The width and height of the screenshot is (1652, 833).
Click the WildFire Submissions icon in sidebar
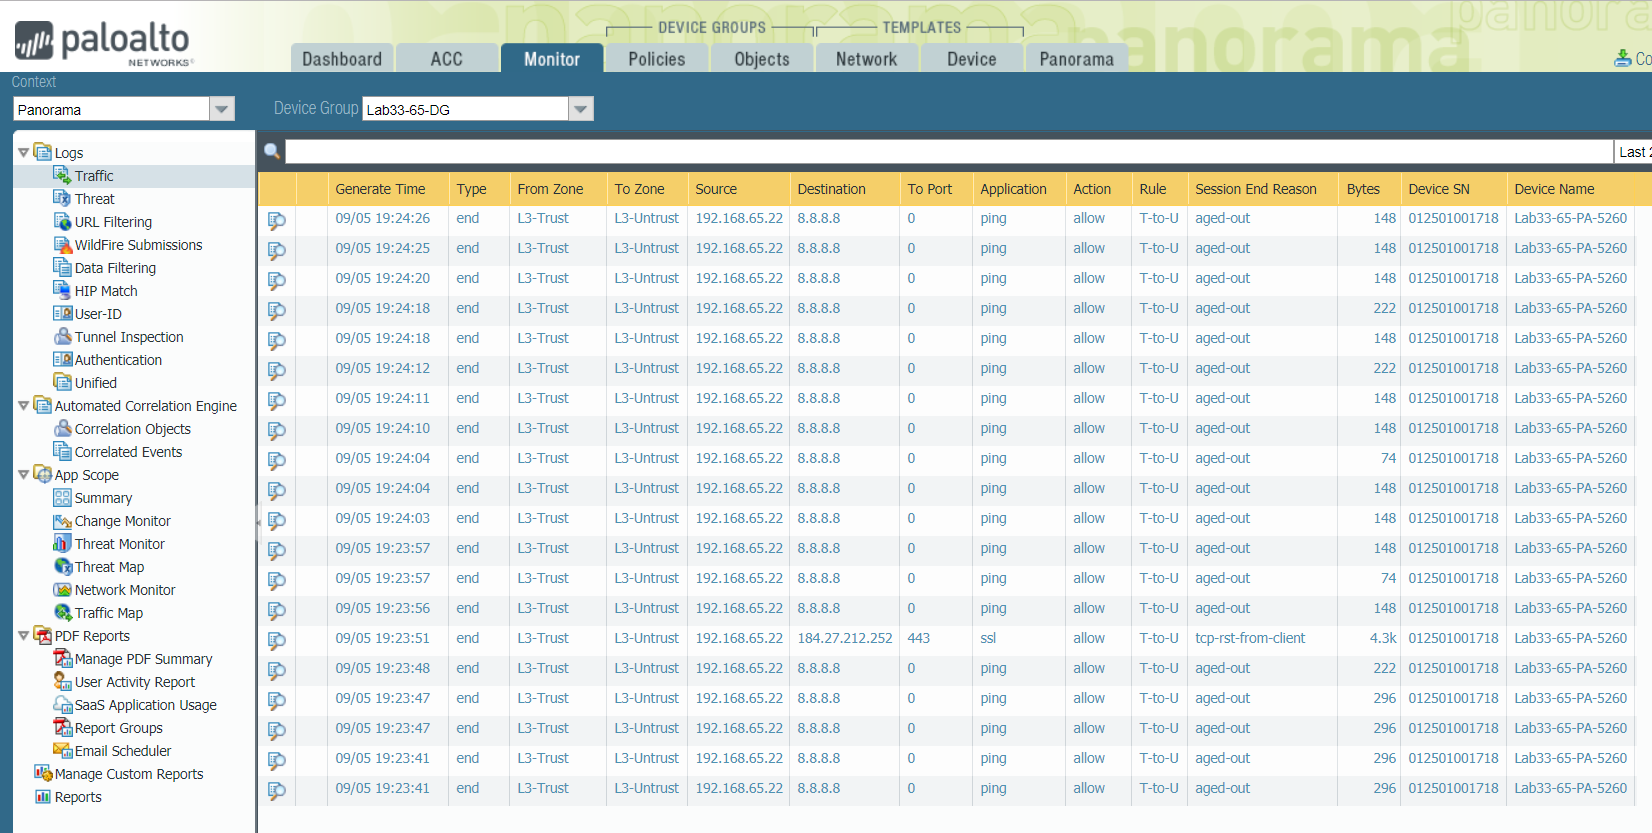63,245
